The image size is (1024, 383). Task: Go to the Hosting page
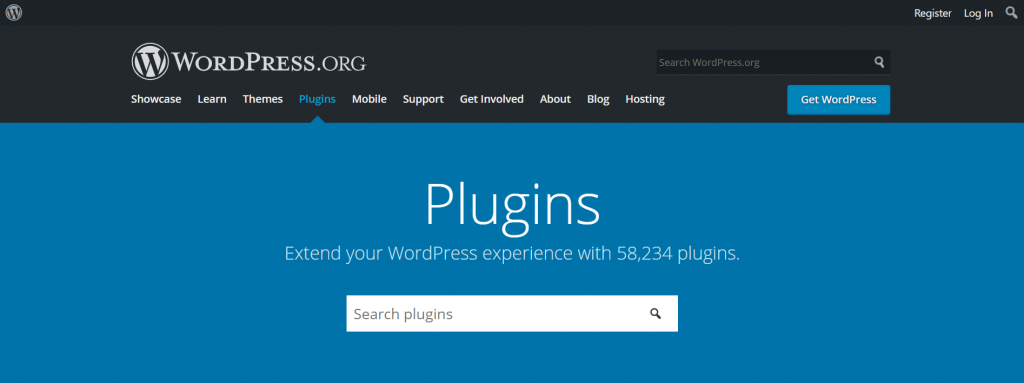(x=645, y=99)
